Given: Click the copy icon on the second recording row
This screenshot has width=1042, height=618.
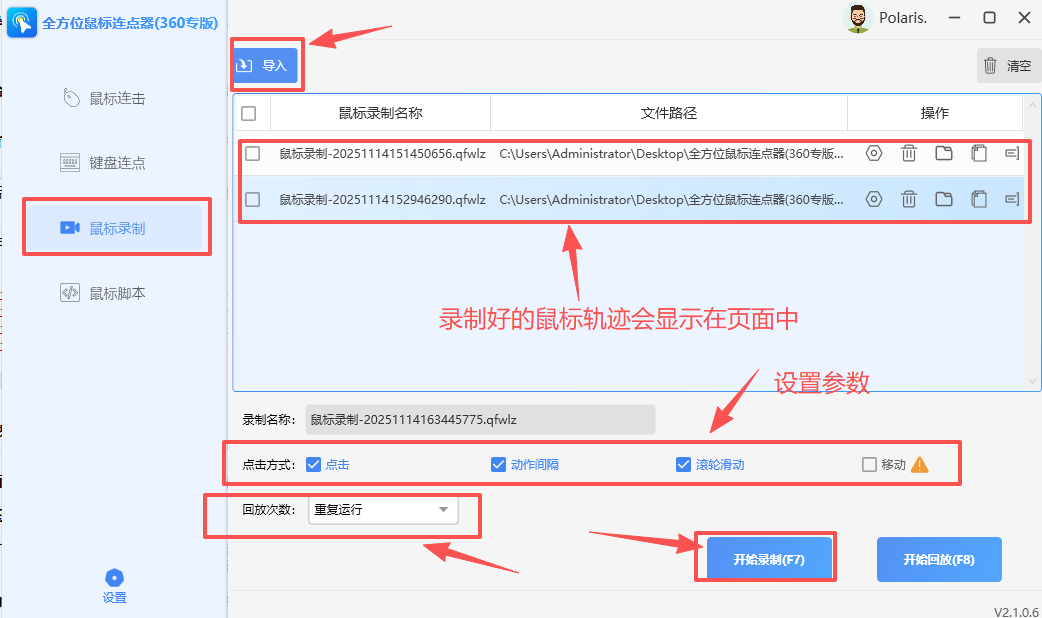Looking at the screenshot, I should coord(978,198).
